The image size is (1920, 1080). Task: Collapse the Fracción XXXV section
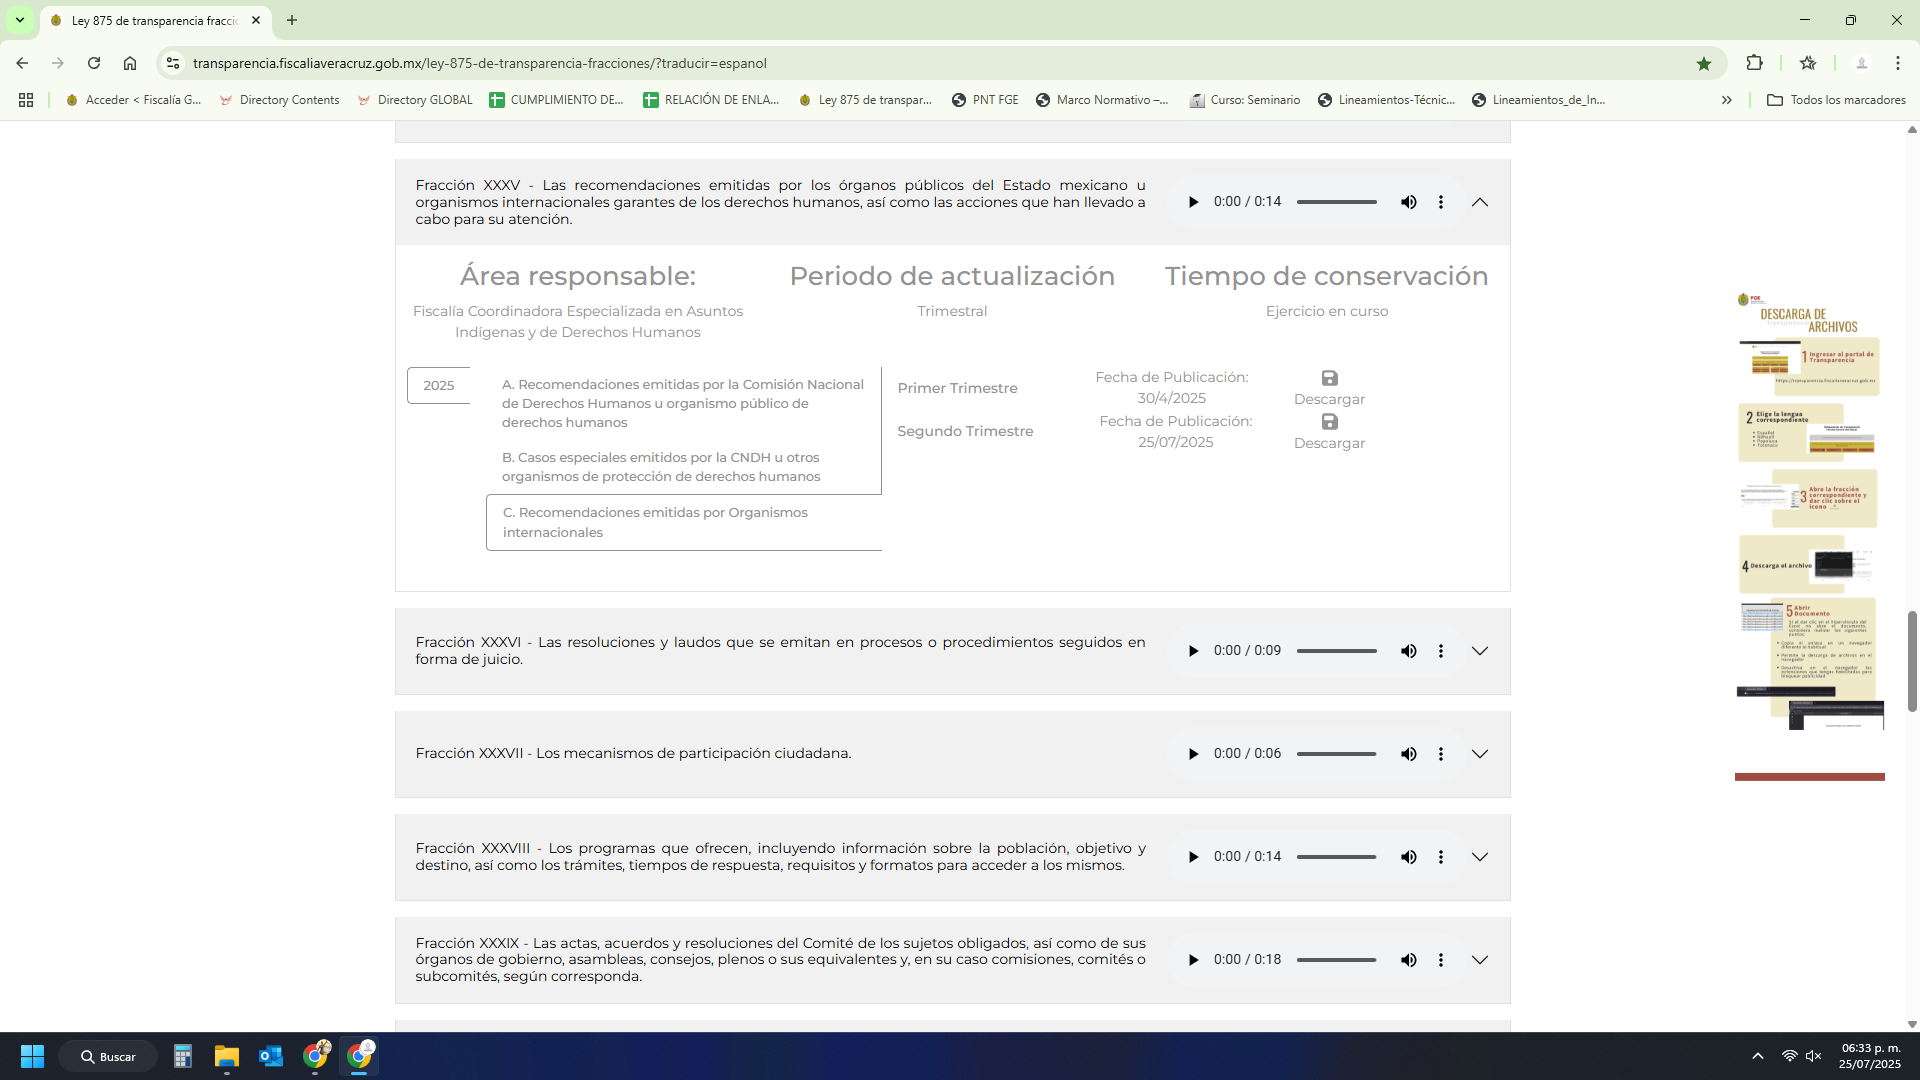1480,202
